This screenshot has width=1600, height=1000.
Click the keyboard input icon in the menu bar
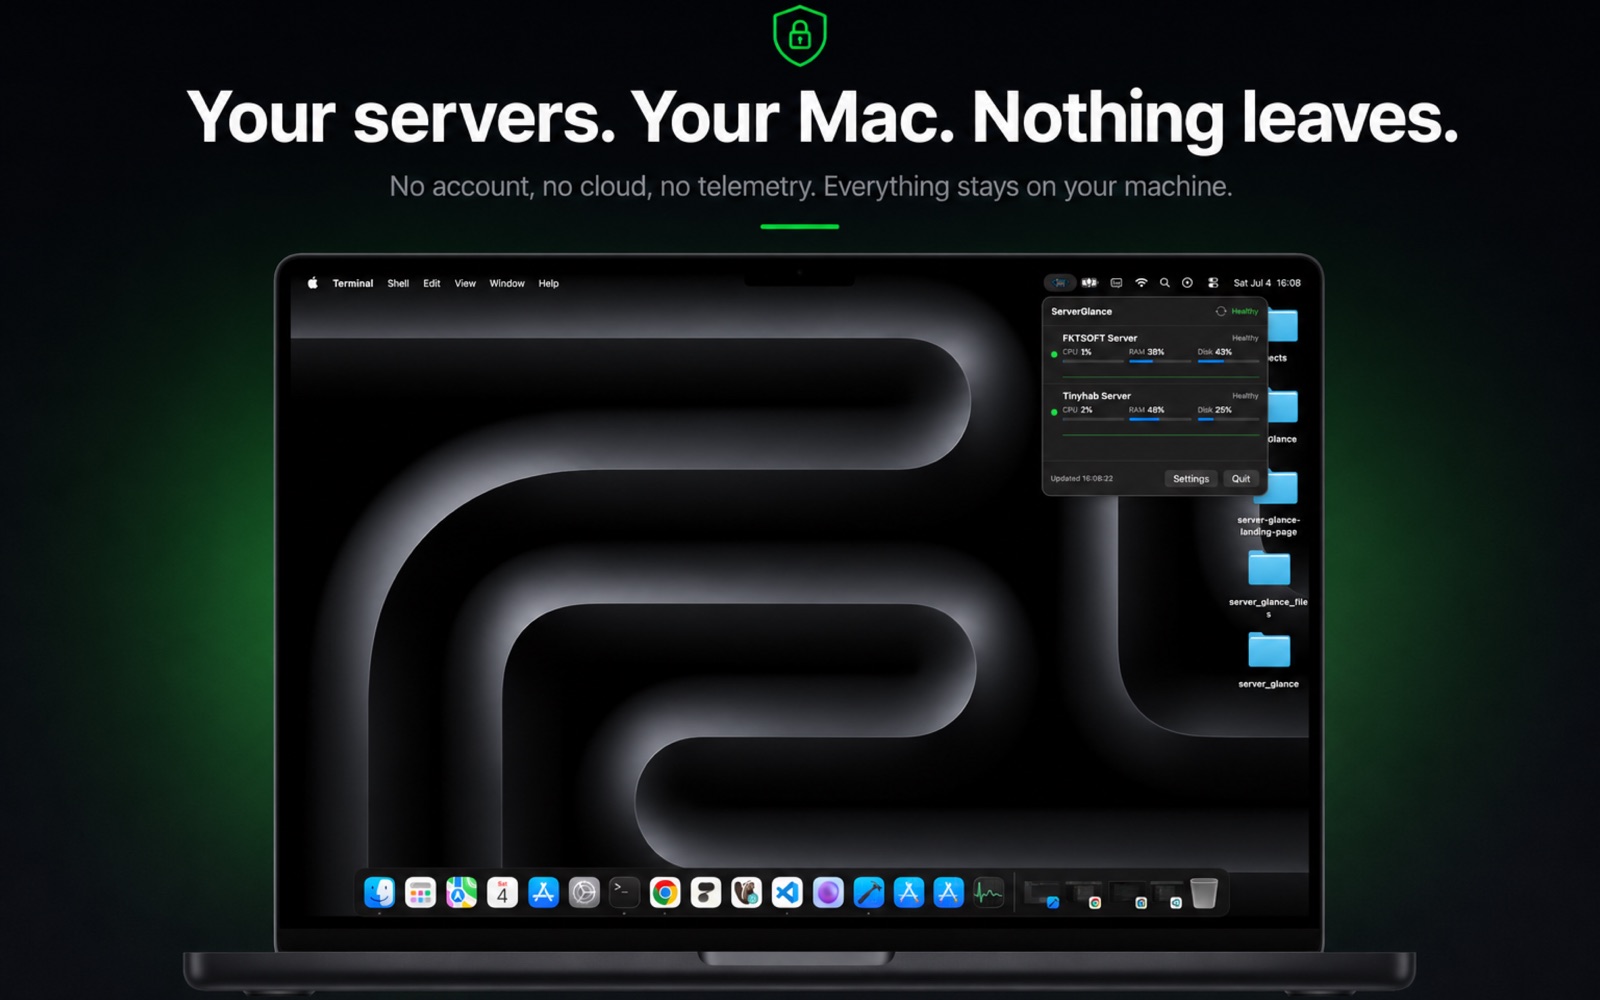[1116, 283]
